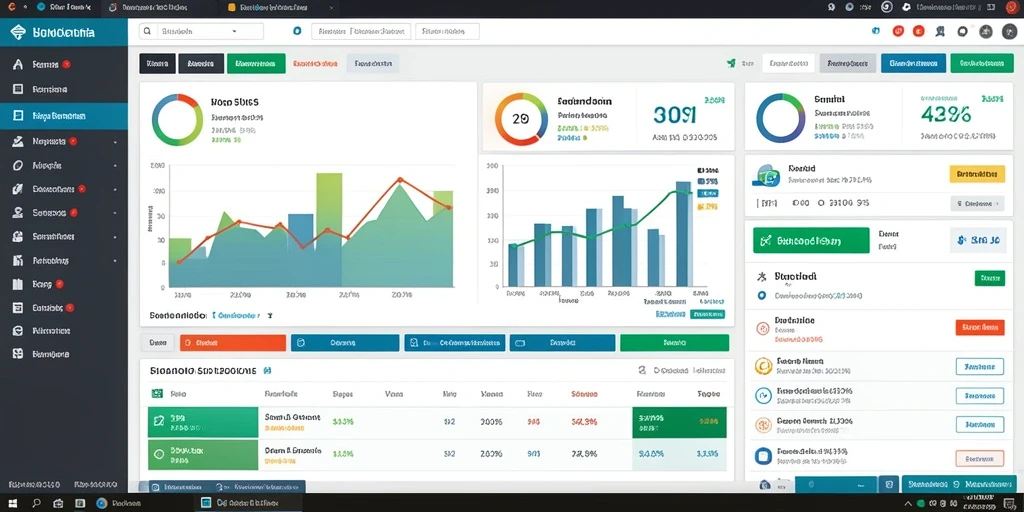Expand the fourth sidebar item using its chevron
The image size is (1024, 512).
point(116,142)
